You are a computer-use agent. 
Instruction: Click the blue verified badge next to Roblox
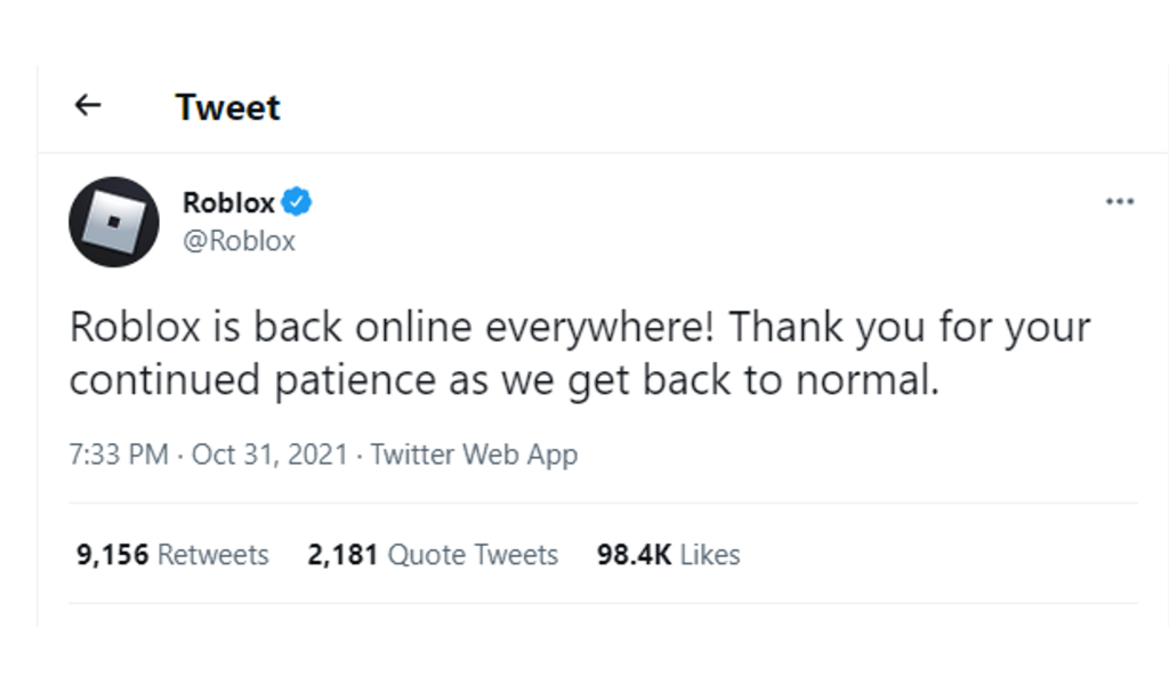pos(296,201)
